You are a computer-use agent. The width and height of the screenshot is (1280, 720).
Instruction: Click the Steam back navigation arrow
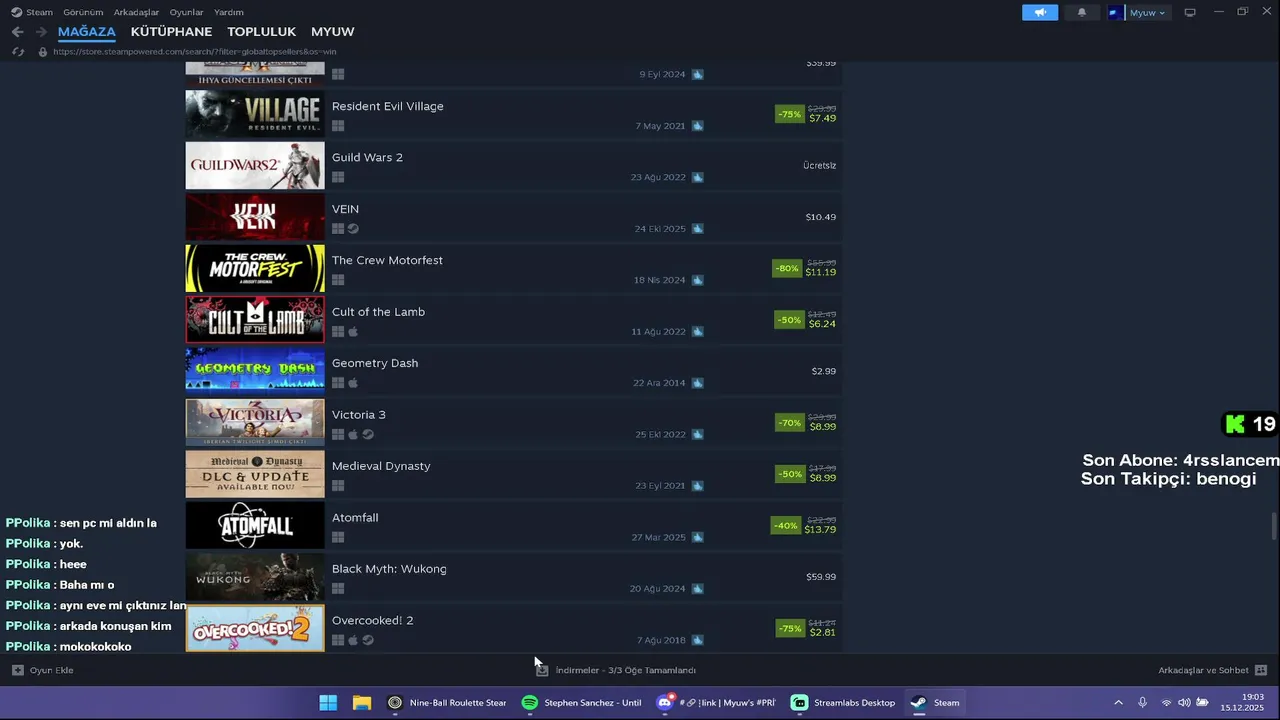(17, 32)
